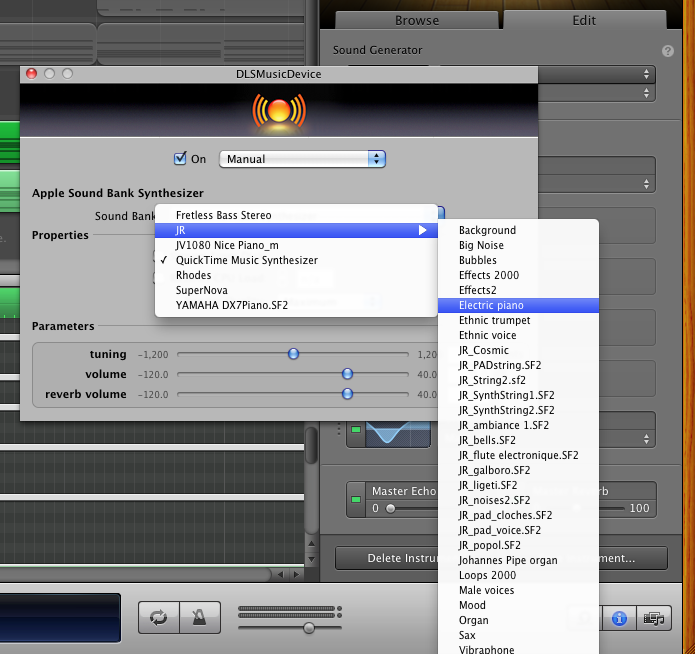
Task: Select the Rhodes sound bank
Action: 296,275
